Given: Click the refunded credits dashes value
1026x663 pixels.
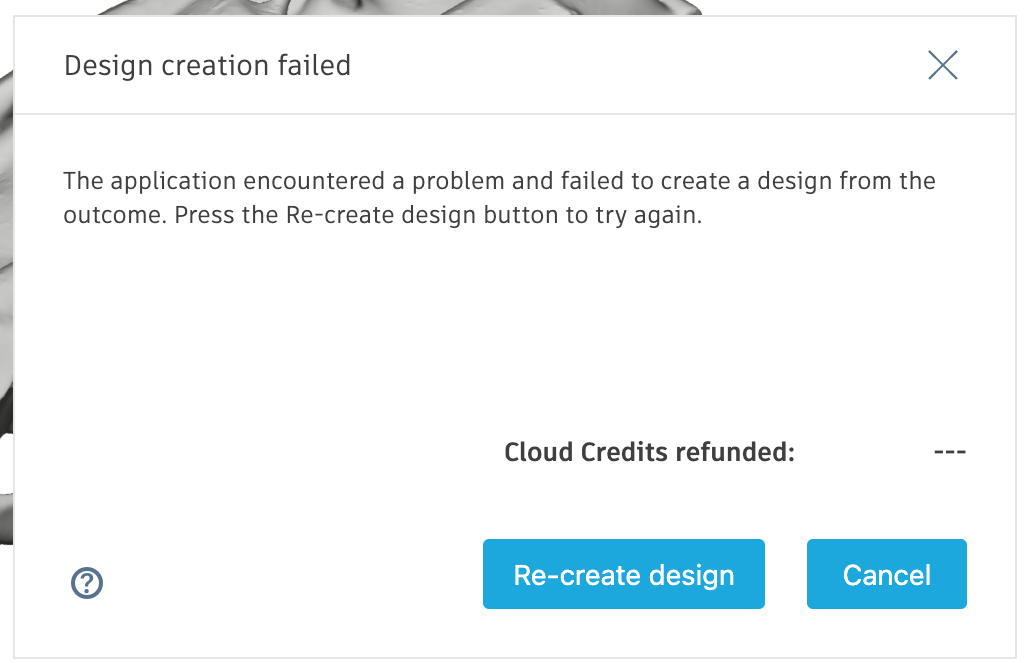Looking at the screenshot, I should point(949,452).
